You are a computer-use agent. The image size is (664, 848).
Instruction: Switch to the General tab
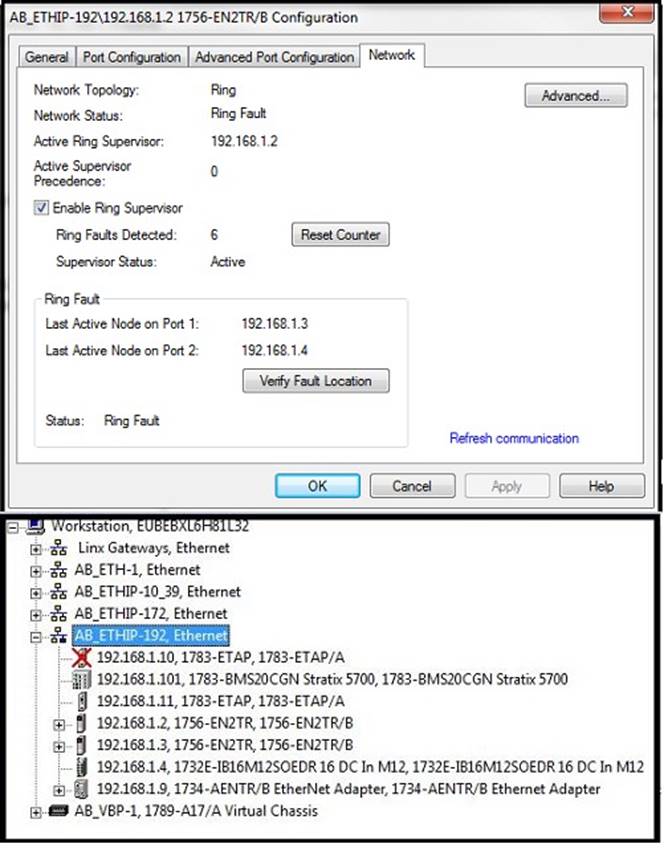[47, 57]
